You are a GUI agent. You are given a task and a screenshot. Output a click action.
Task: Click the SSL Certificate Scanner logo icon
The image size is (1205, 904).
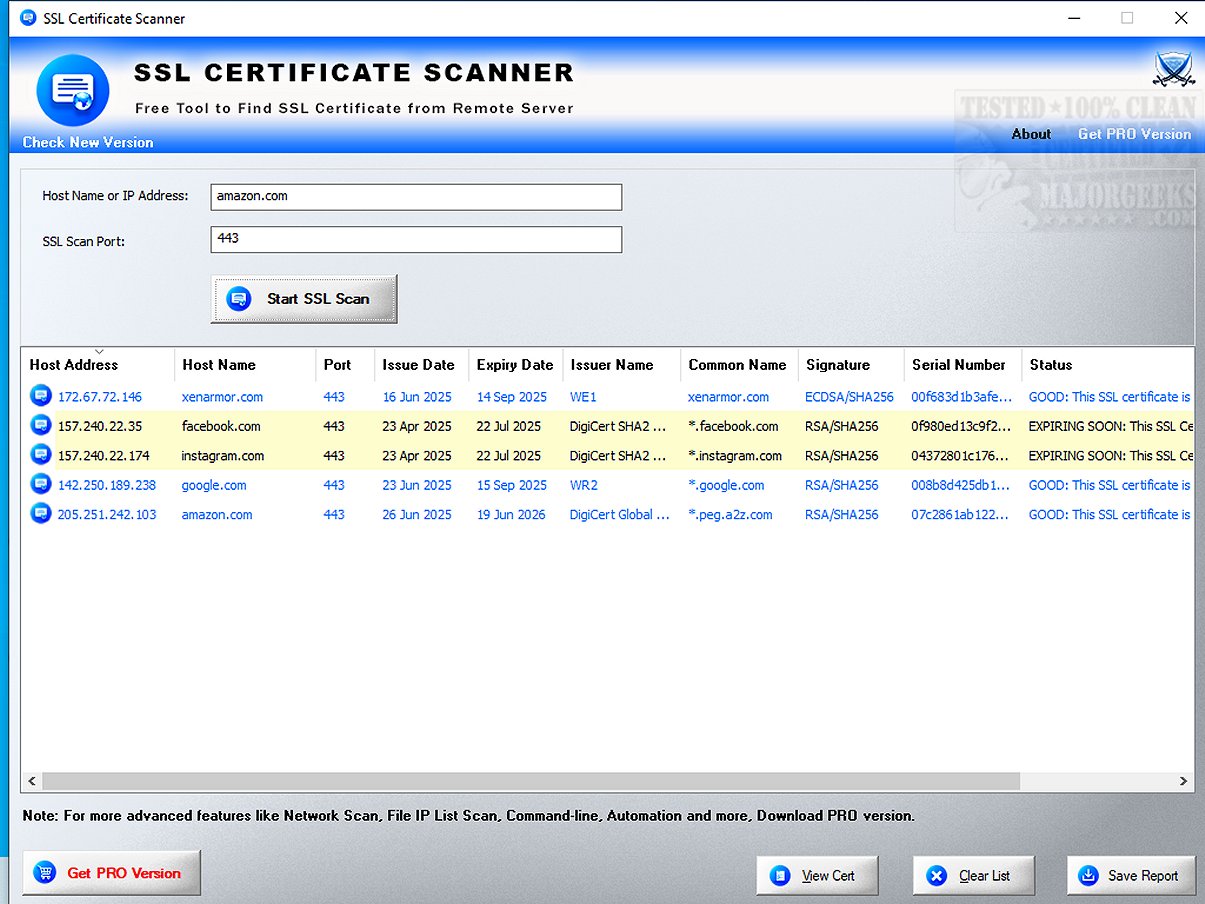tap(72, 91)
